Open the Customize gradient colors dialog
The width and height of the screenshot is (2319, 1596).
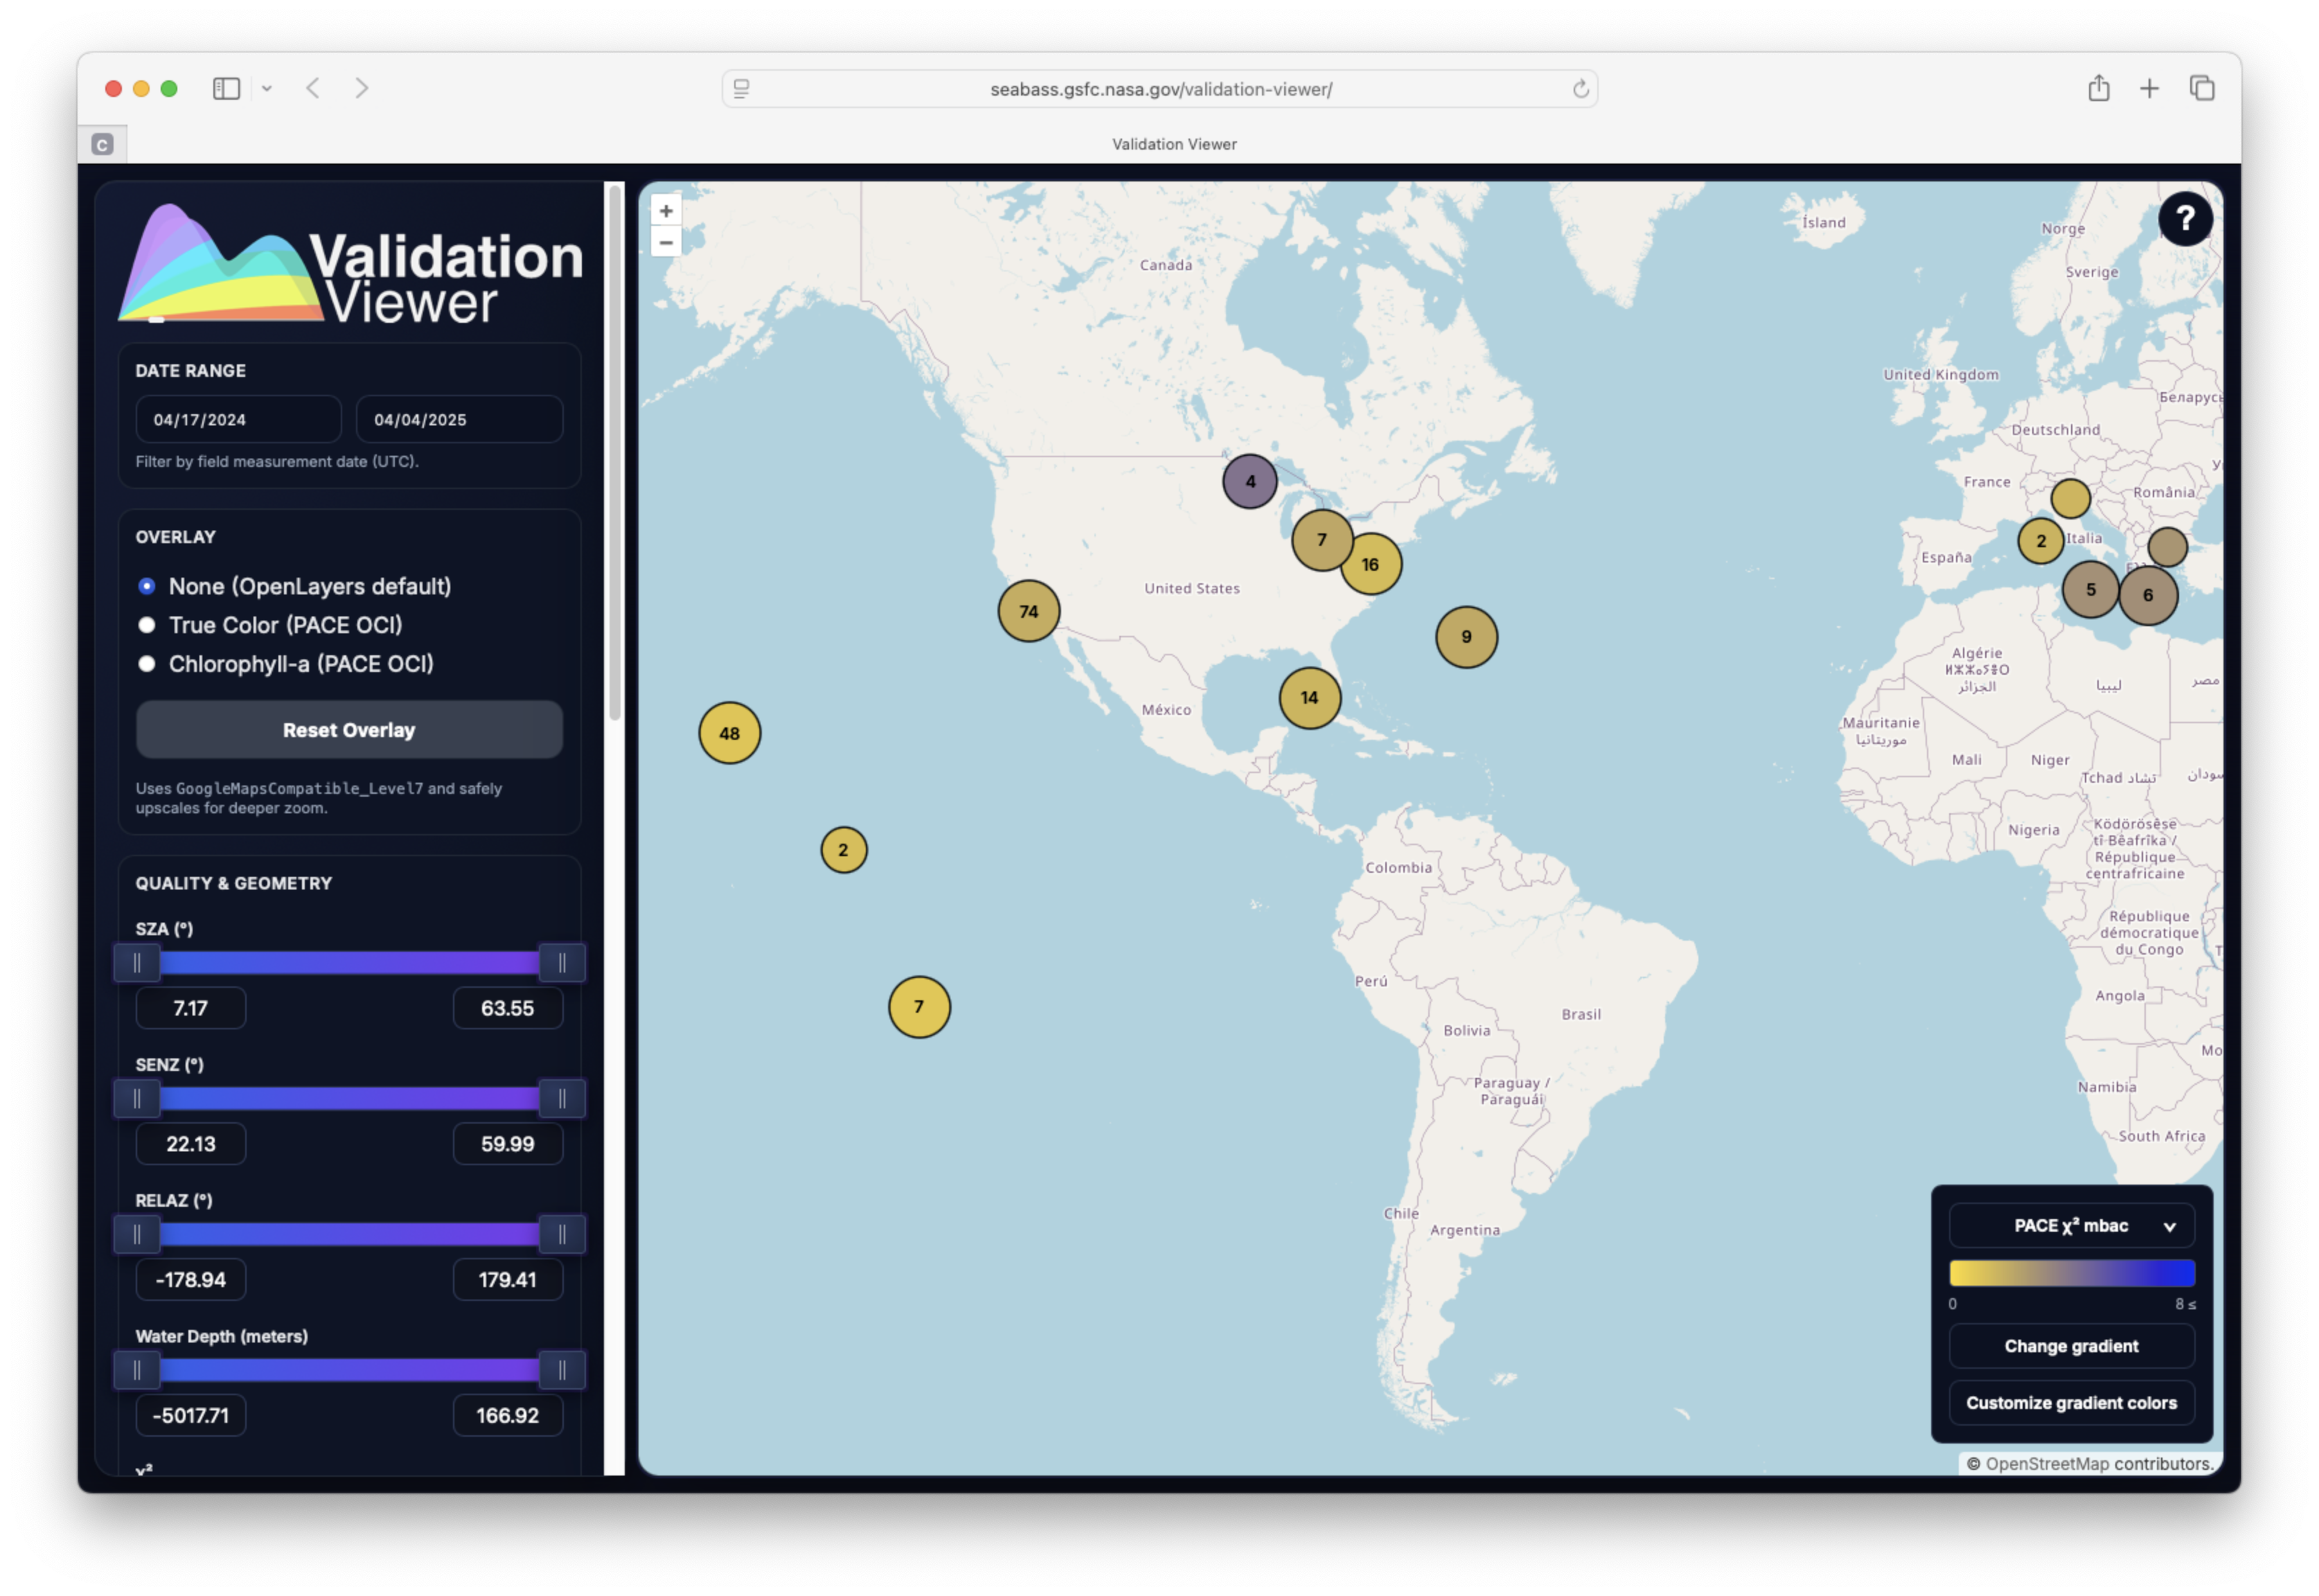[x=2071, y=1402]
